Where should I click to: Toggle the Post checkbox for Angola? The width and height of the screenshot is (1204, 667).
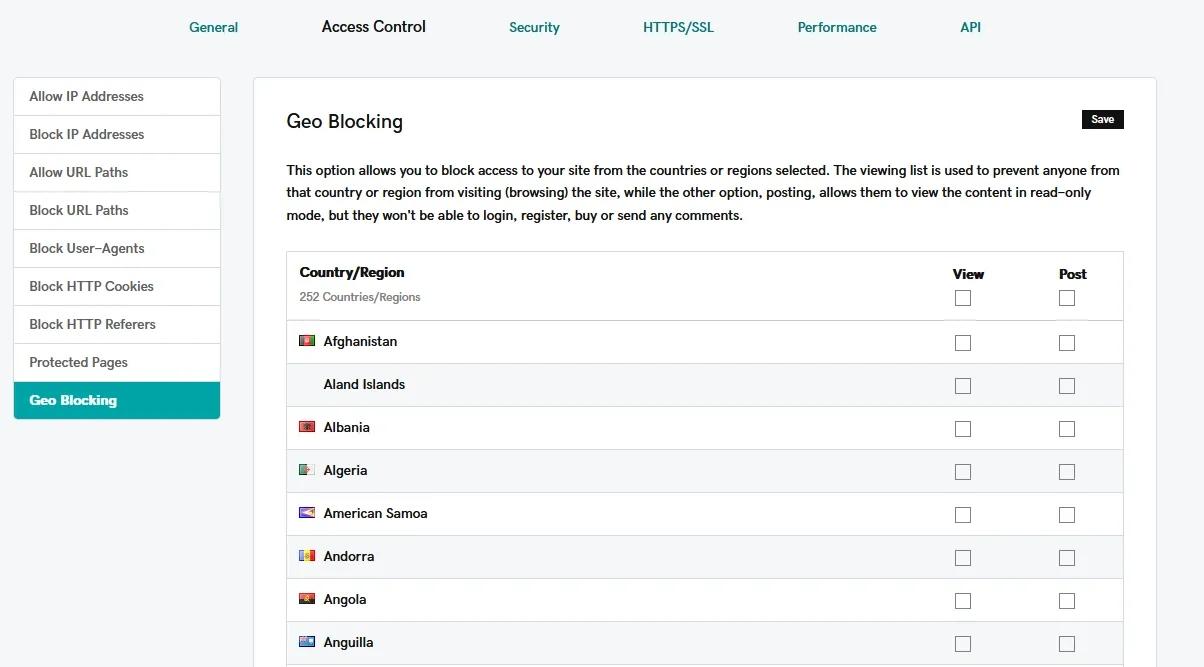(x=1067, y=601)
